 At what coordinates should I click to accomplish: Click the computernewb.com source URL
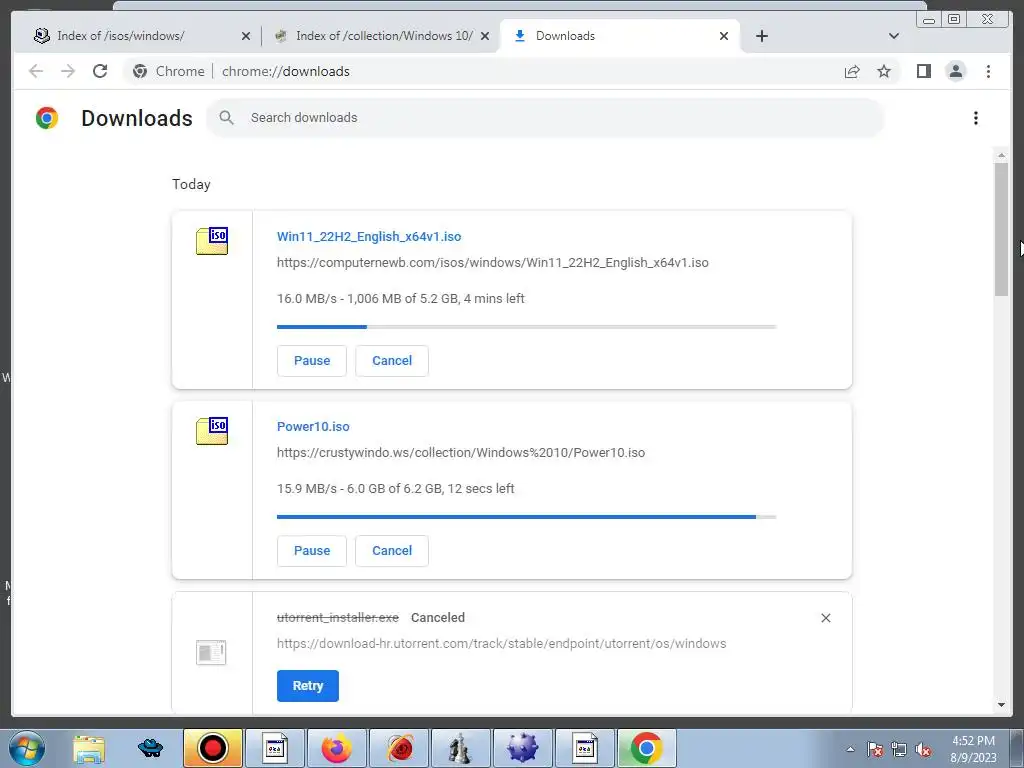click(492, 263)
